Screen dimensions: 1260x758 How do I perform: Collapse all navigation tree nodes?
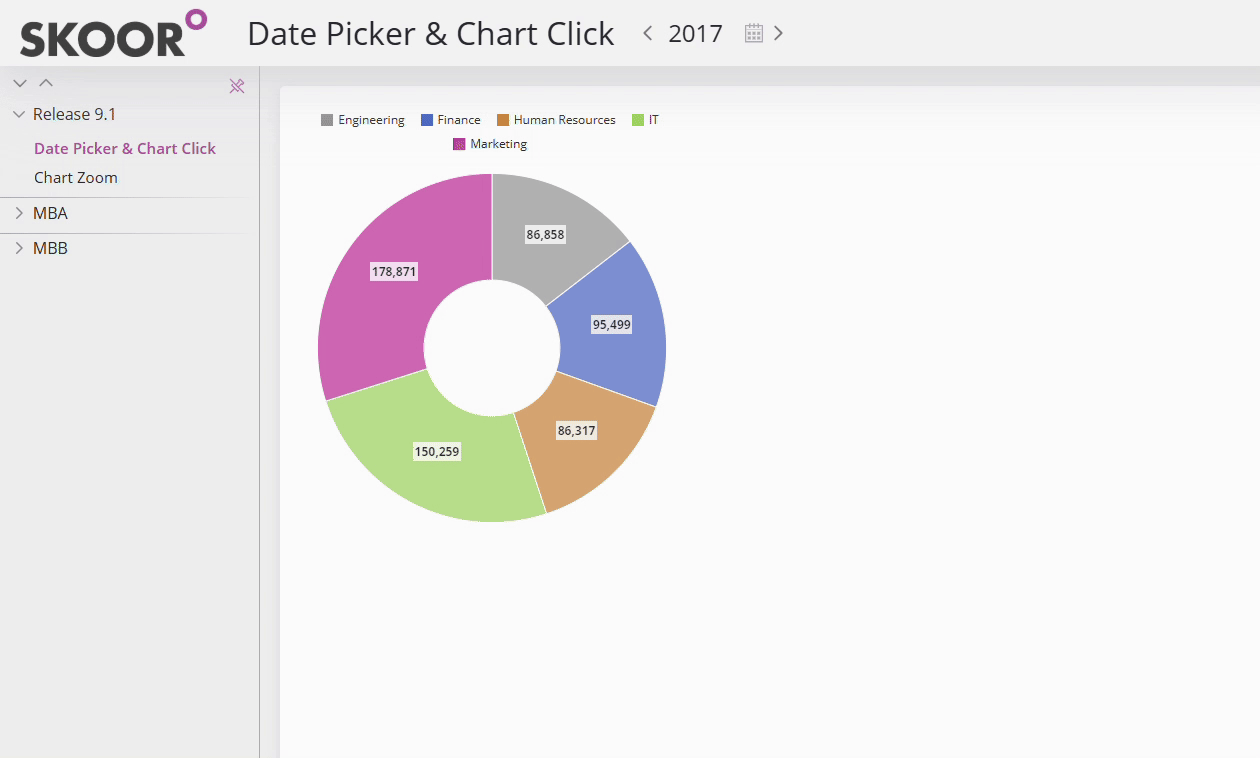[46, 84]
